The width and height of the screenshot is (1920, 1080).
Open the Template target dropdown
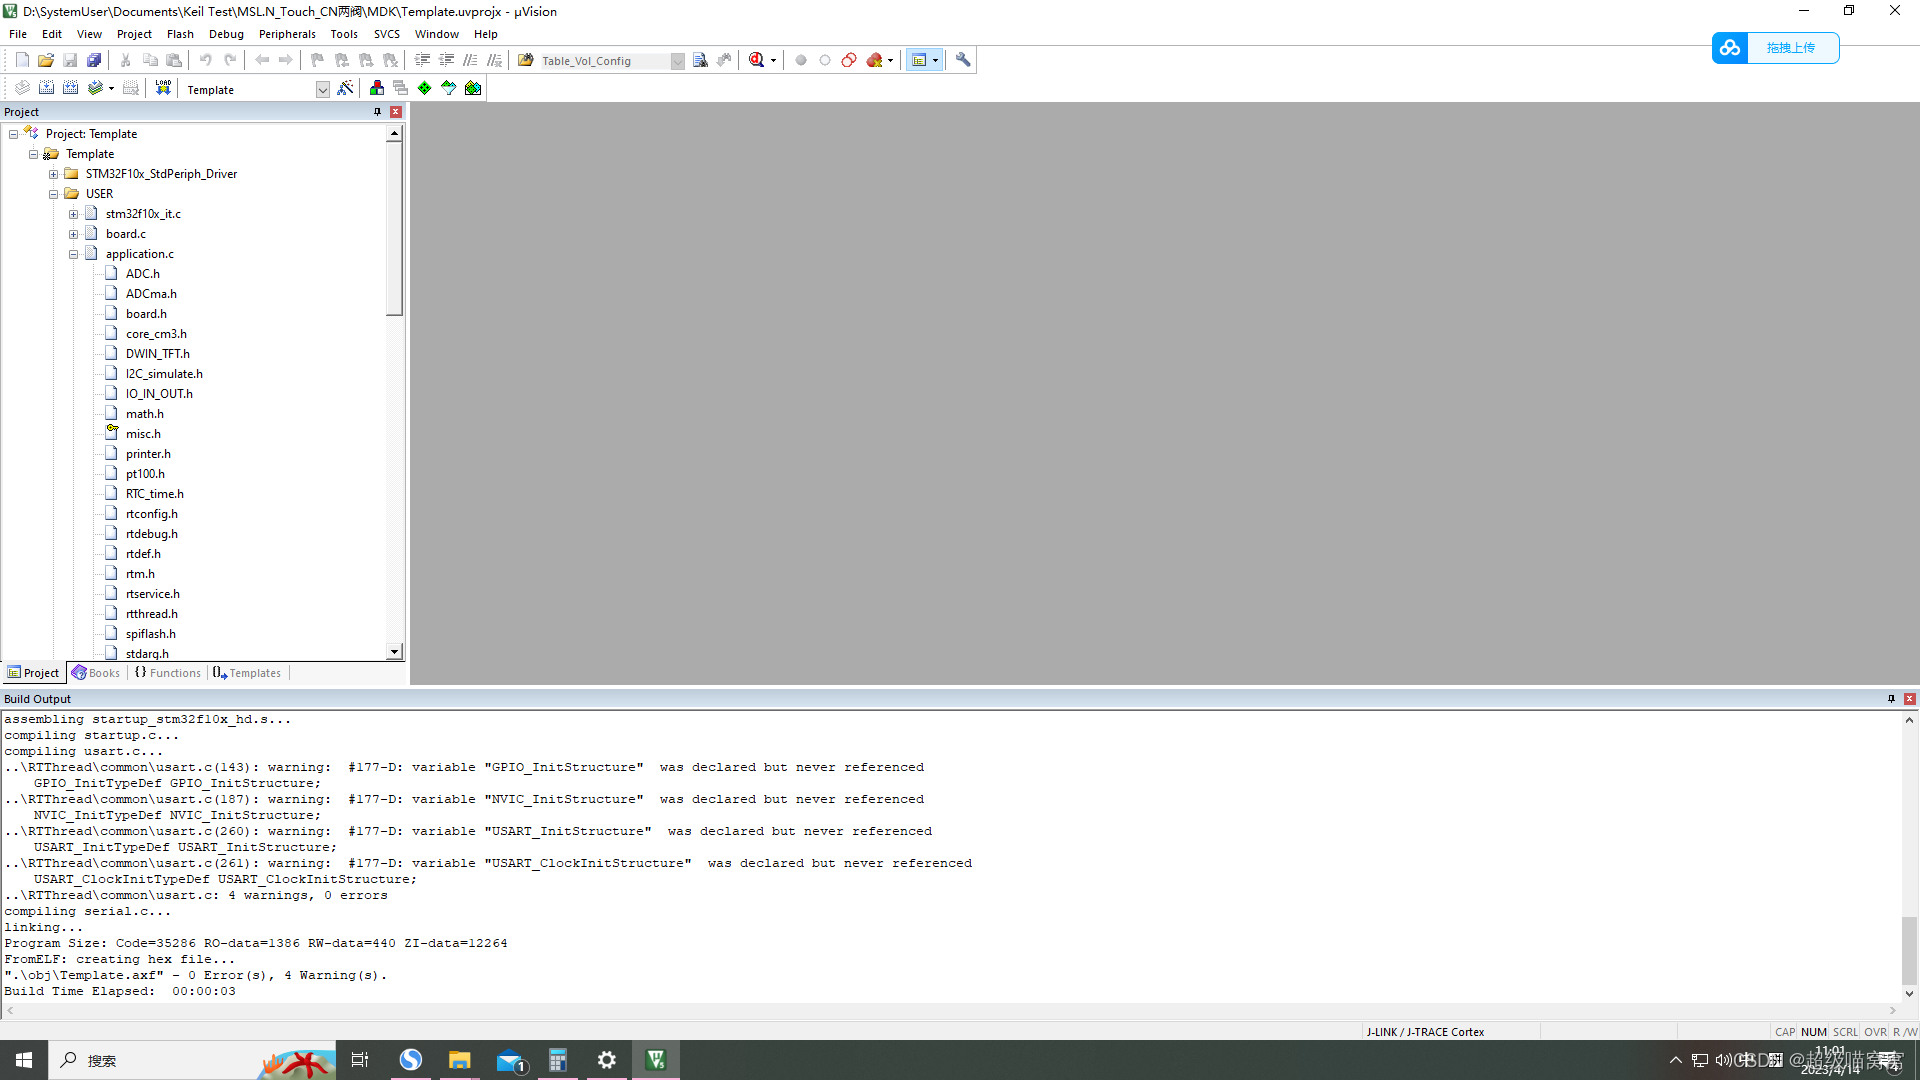[x=322, y=89]
